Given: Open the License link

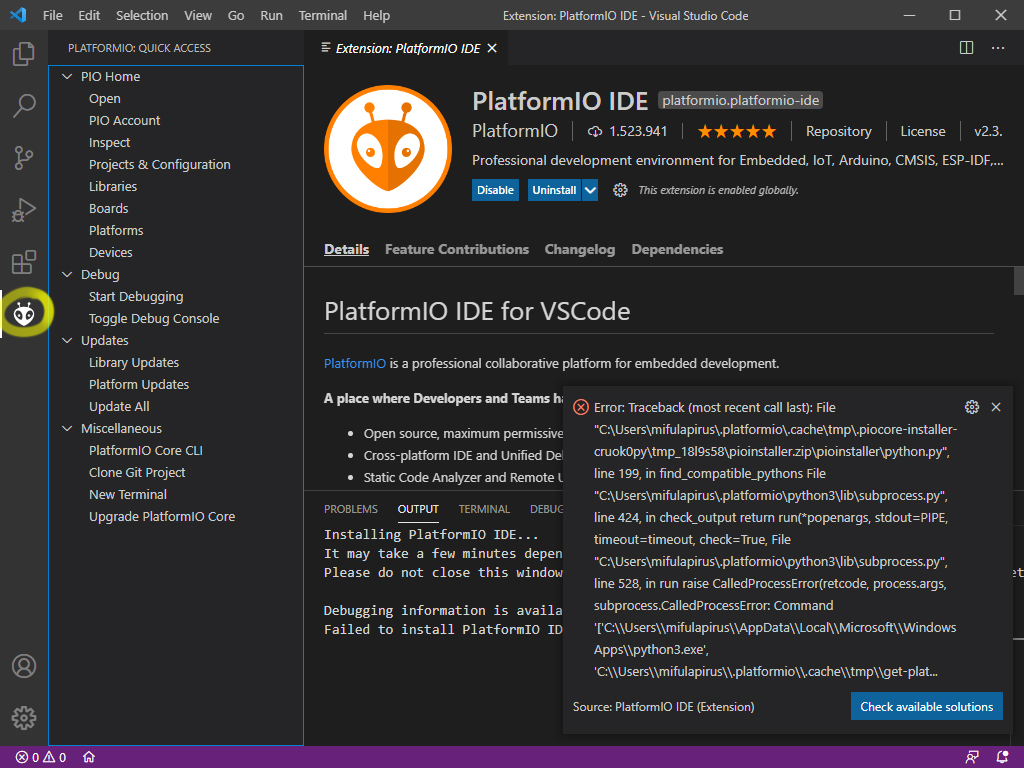Looking at the screenshot, I should [x=923, y=131].
